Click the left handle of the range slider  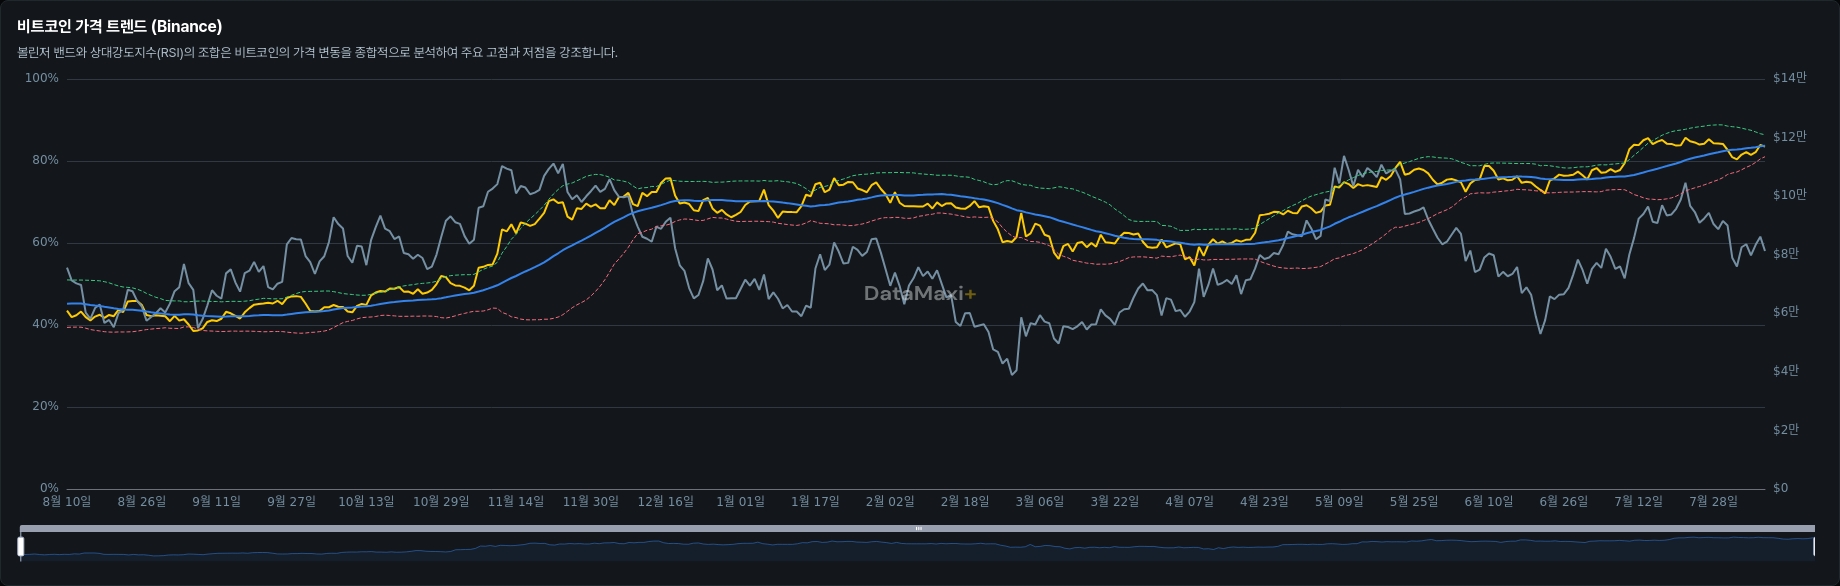pyautogui.click(x=21, y=546)
